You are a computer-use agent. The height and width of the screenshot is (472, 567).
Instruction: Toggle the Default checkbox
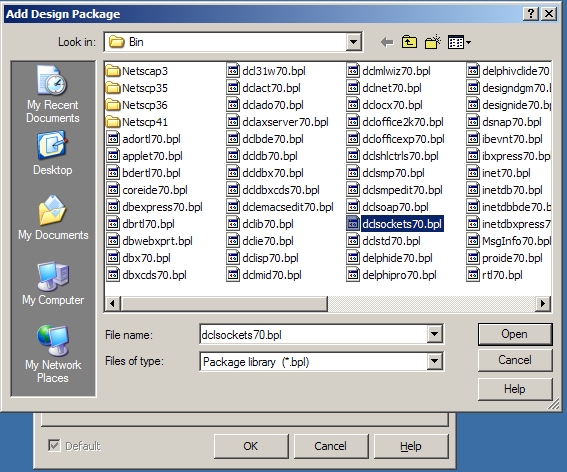[54, 446]
